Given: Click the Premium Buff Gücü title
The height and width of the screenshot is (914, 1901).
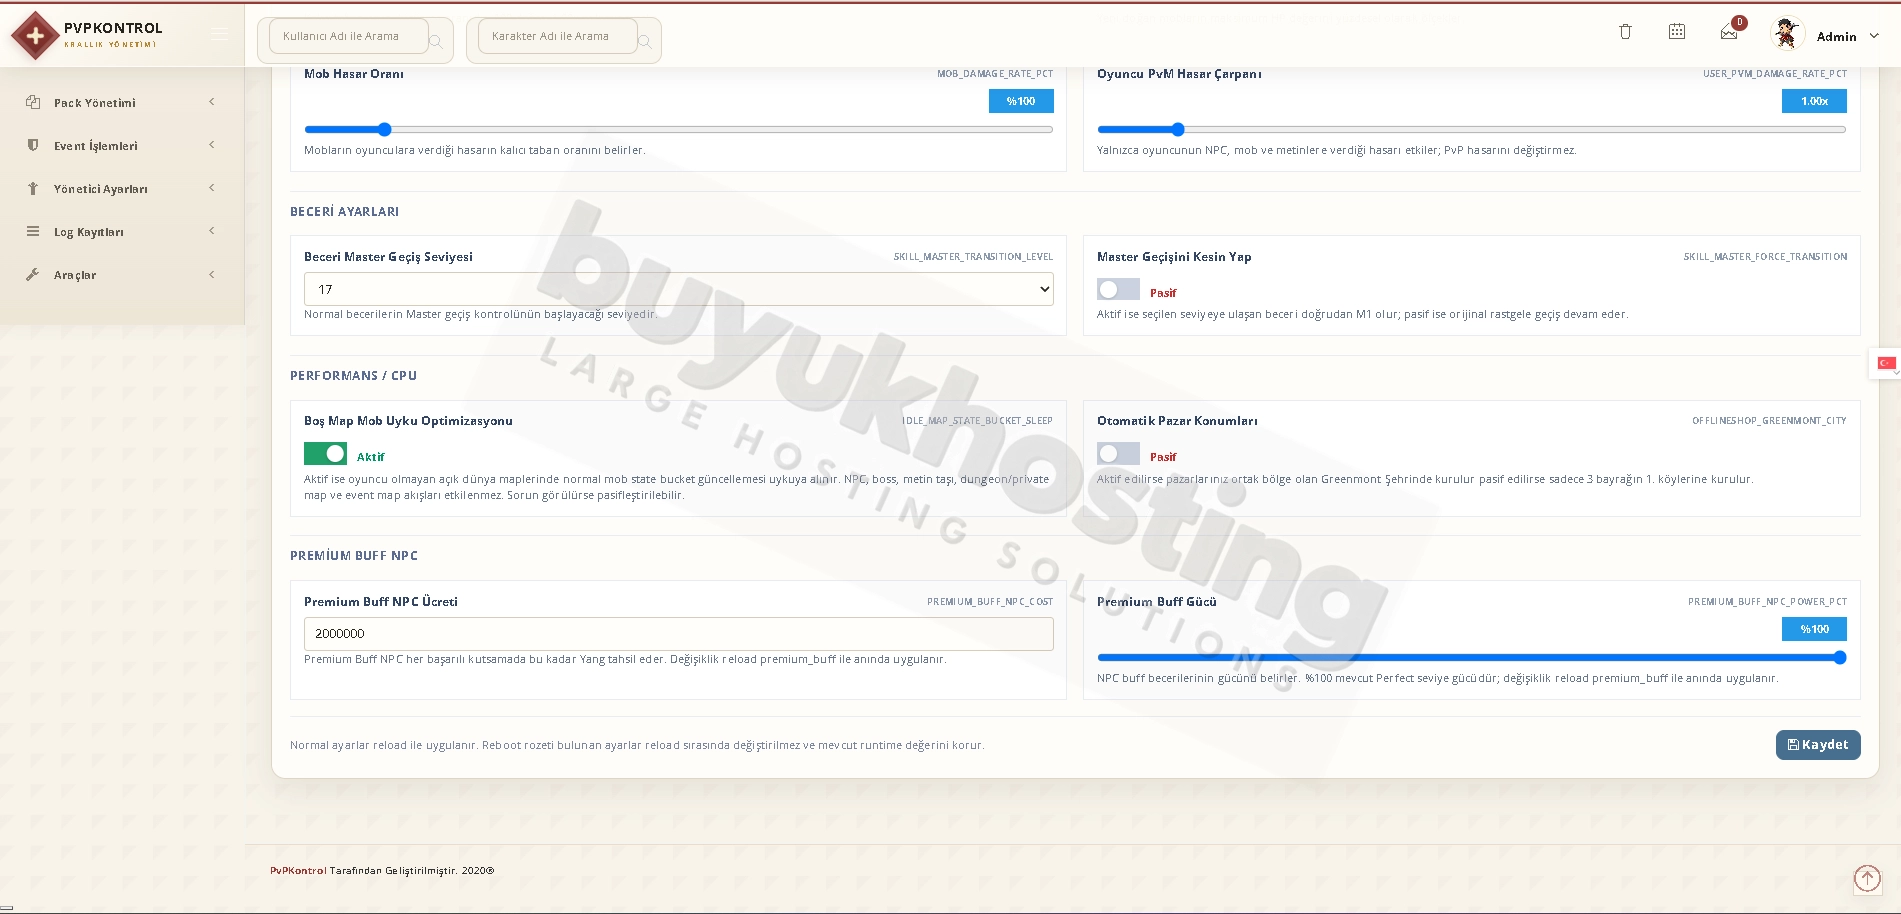Looking at the screenshot, I should coord(1157,602).
